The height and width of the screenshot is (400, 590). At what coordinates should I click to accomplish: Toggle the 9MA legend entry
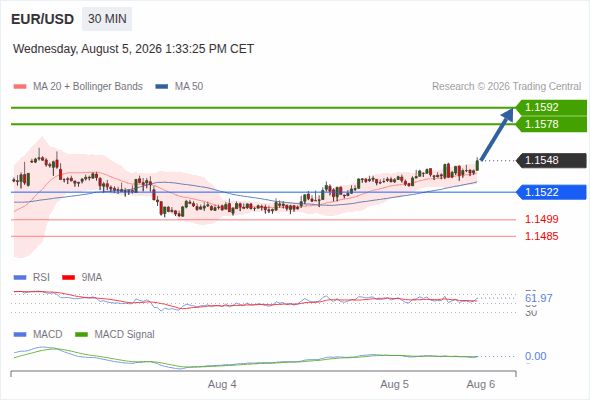point(82,277)
